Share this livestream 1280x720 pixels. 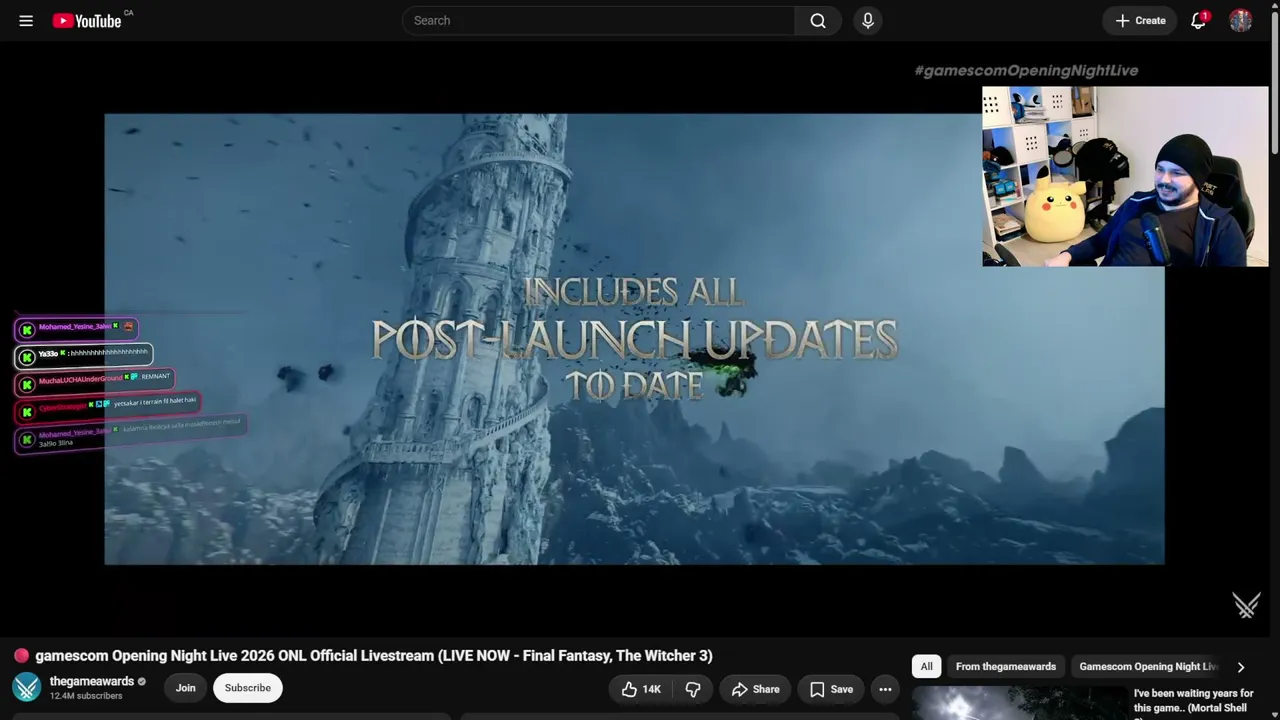click(755, 689)
